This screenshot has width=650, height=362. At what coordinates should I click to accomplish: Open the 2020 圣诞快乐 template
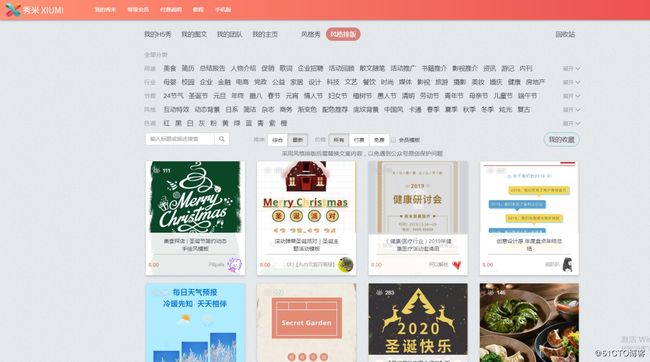[x=418, y=323]
